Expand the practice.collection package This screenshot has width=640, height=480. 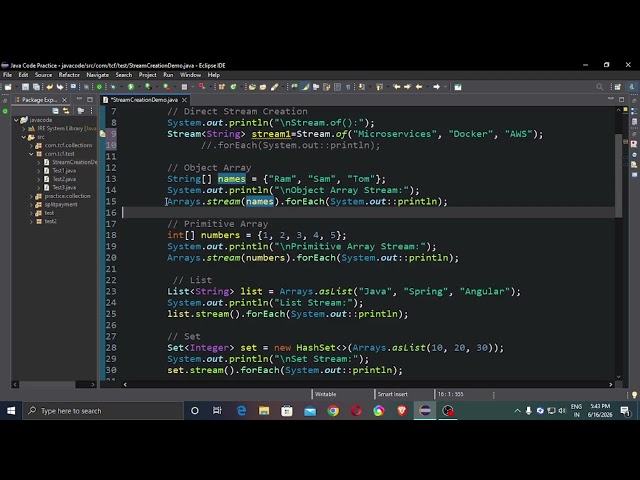[31, 196]
